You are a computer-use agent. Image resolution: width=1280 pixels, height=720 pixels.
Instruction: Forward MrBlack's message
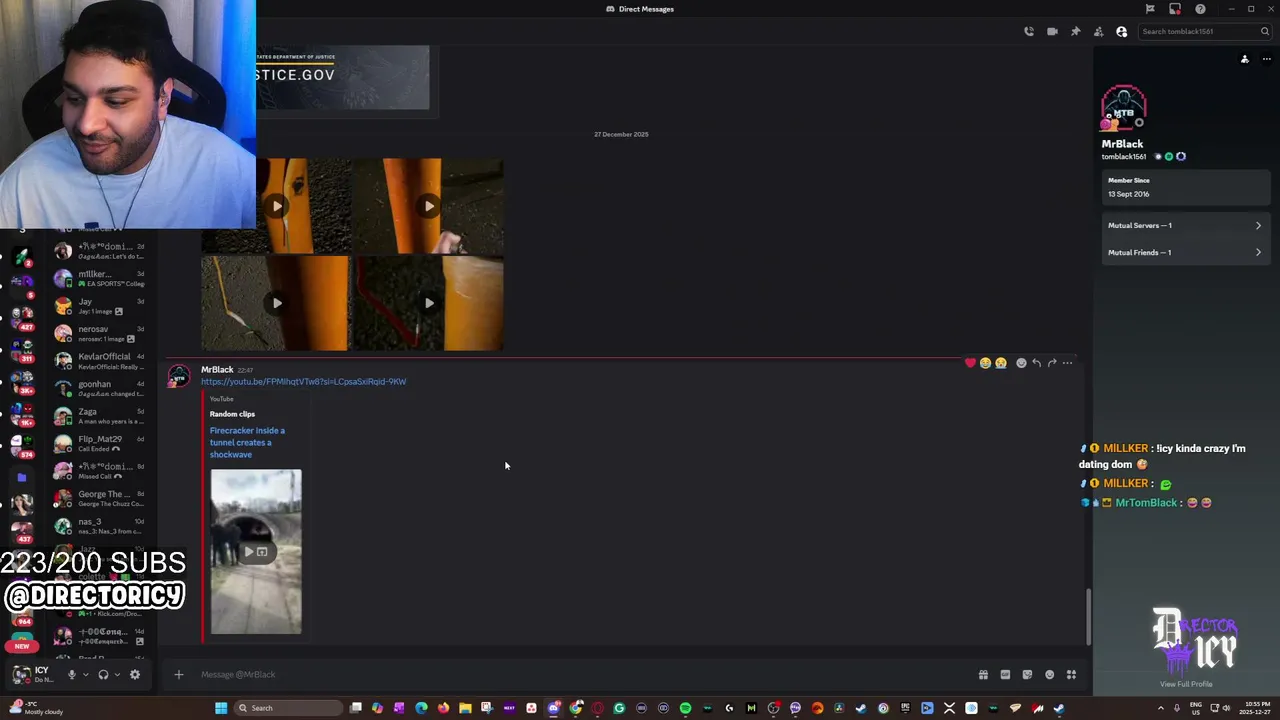click(1052, 363)
